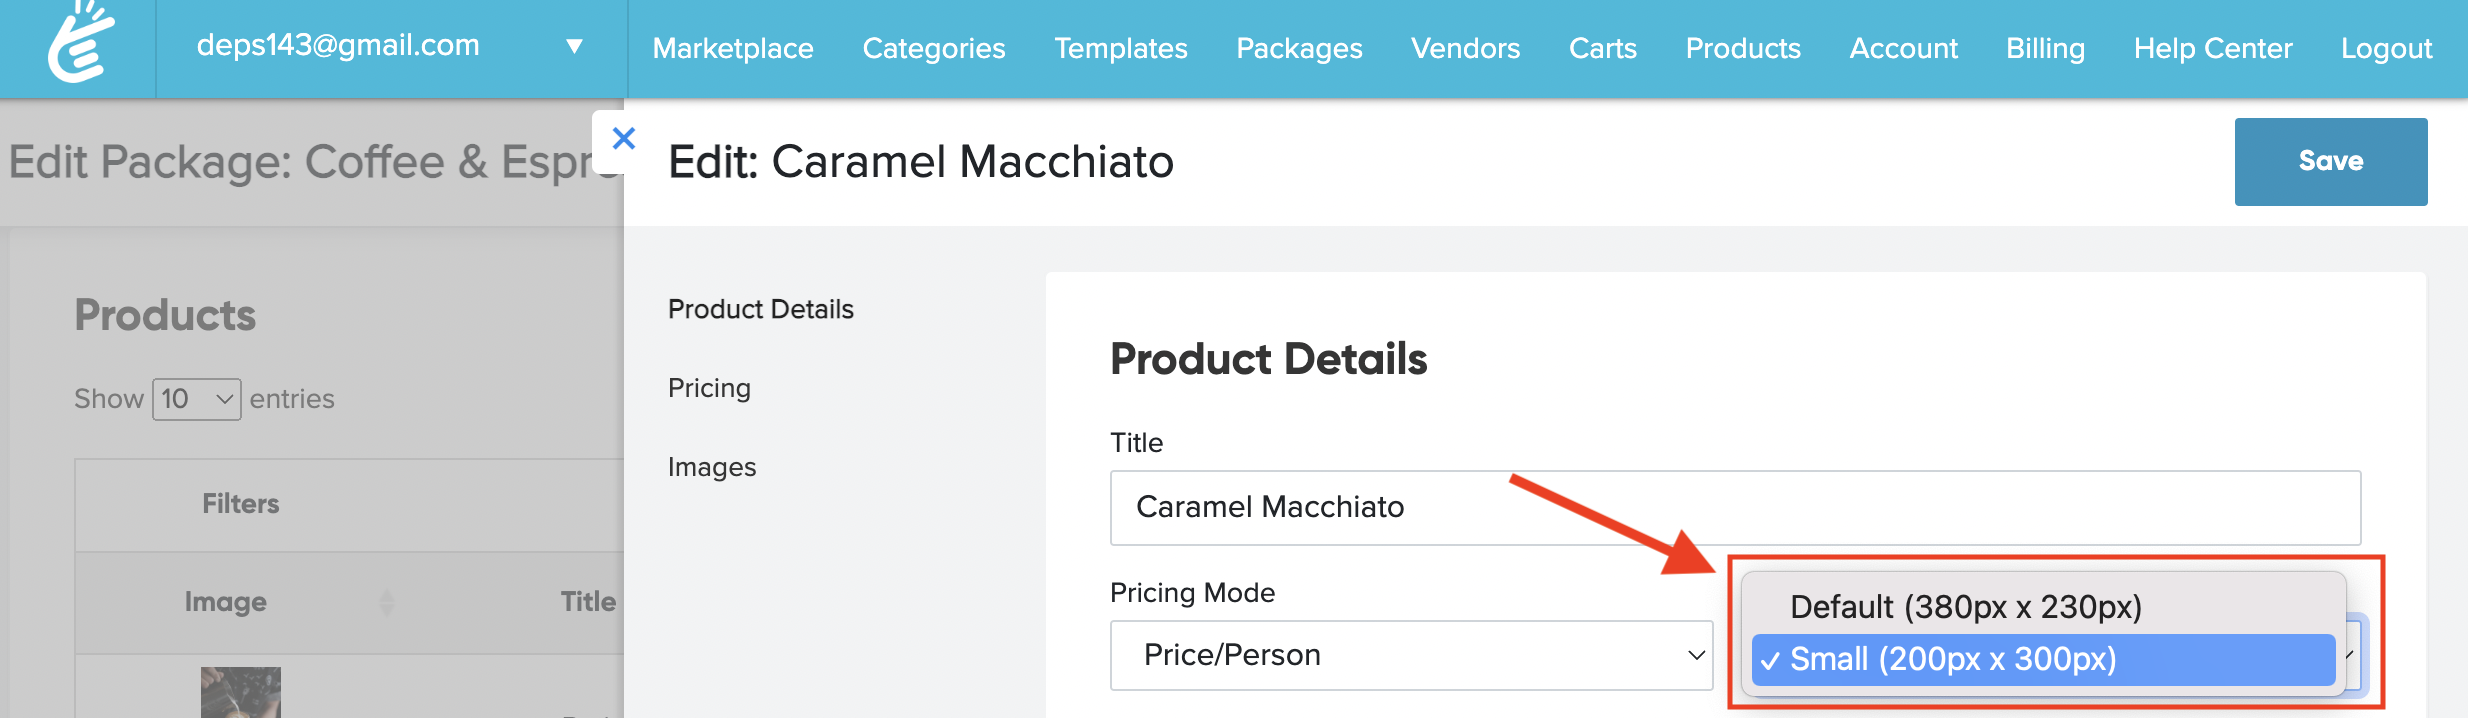Open the Vendors section

click(x=1465, y=48)
